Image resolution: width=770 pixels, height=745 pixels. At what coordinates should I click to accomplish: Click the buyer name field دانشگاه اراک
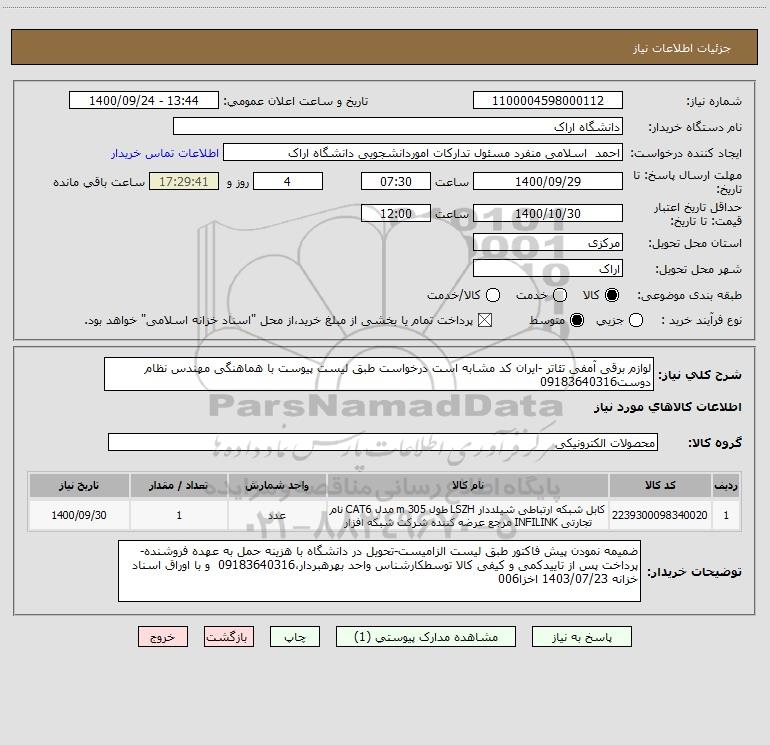tap(398, 127)
